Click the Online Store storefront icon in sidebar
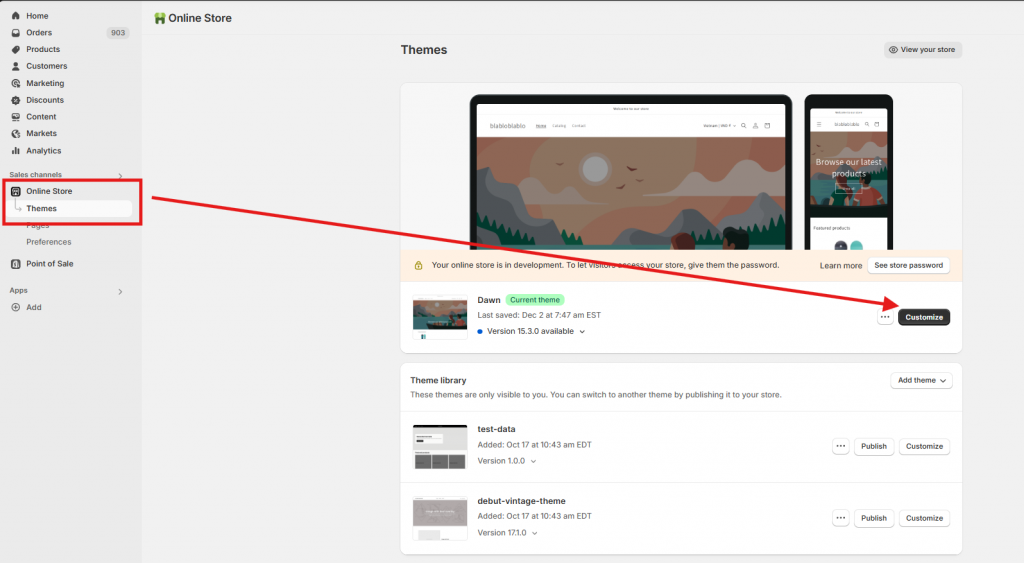Screen dimensions: 1024x563 (16, 191)
